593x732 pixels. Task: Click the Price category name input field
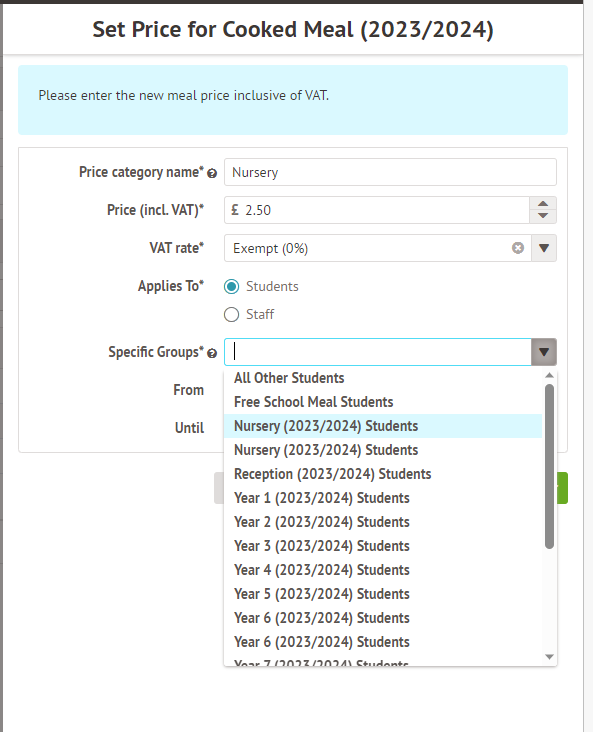(x=390, y=172)
